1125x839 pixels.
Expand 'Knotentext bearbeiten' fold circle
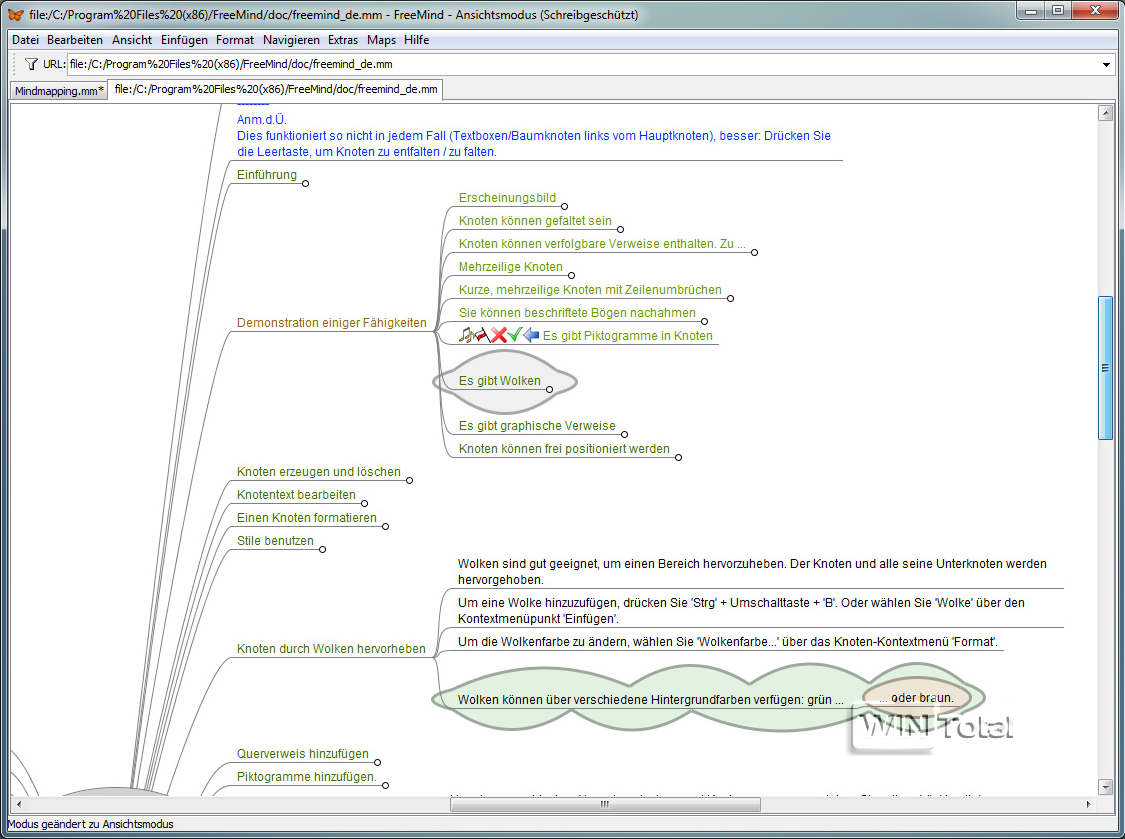coord(364,504)
